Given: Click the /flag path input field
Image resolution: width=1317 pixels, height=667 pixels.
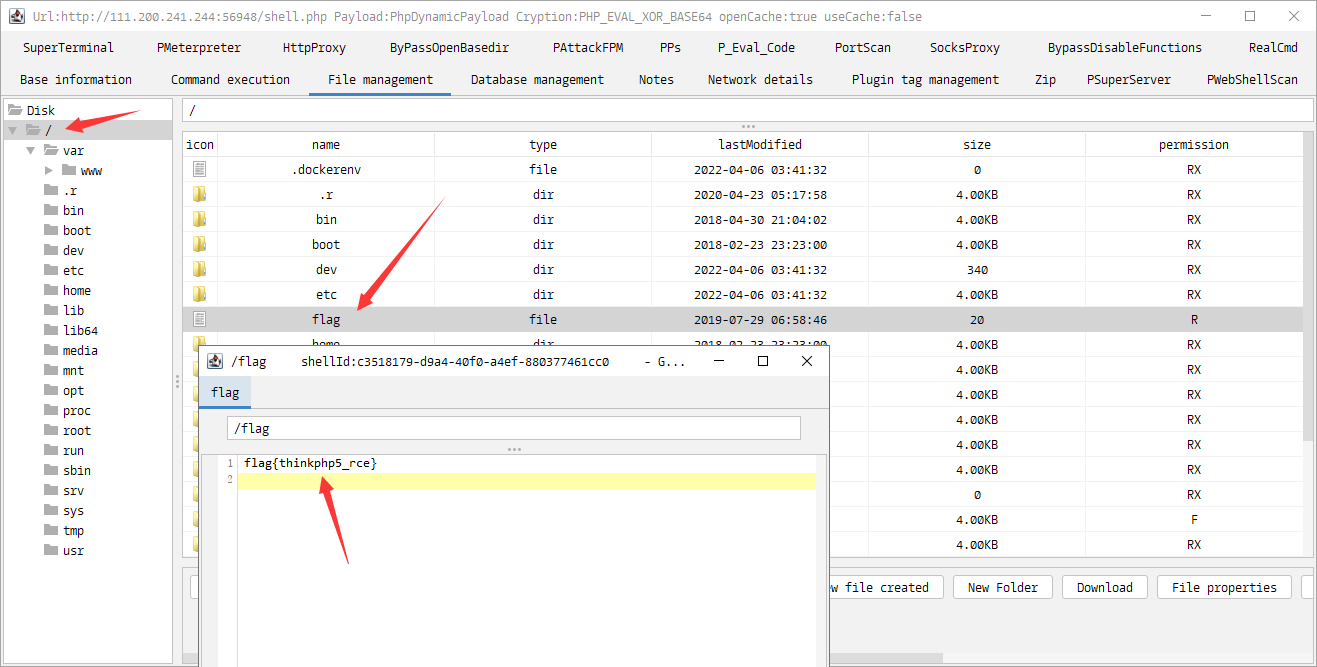Looking at the screenshot, I should (x=514, y=428).
